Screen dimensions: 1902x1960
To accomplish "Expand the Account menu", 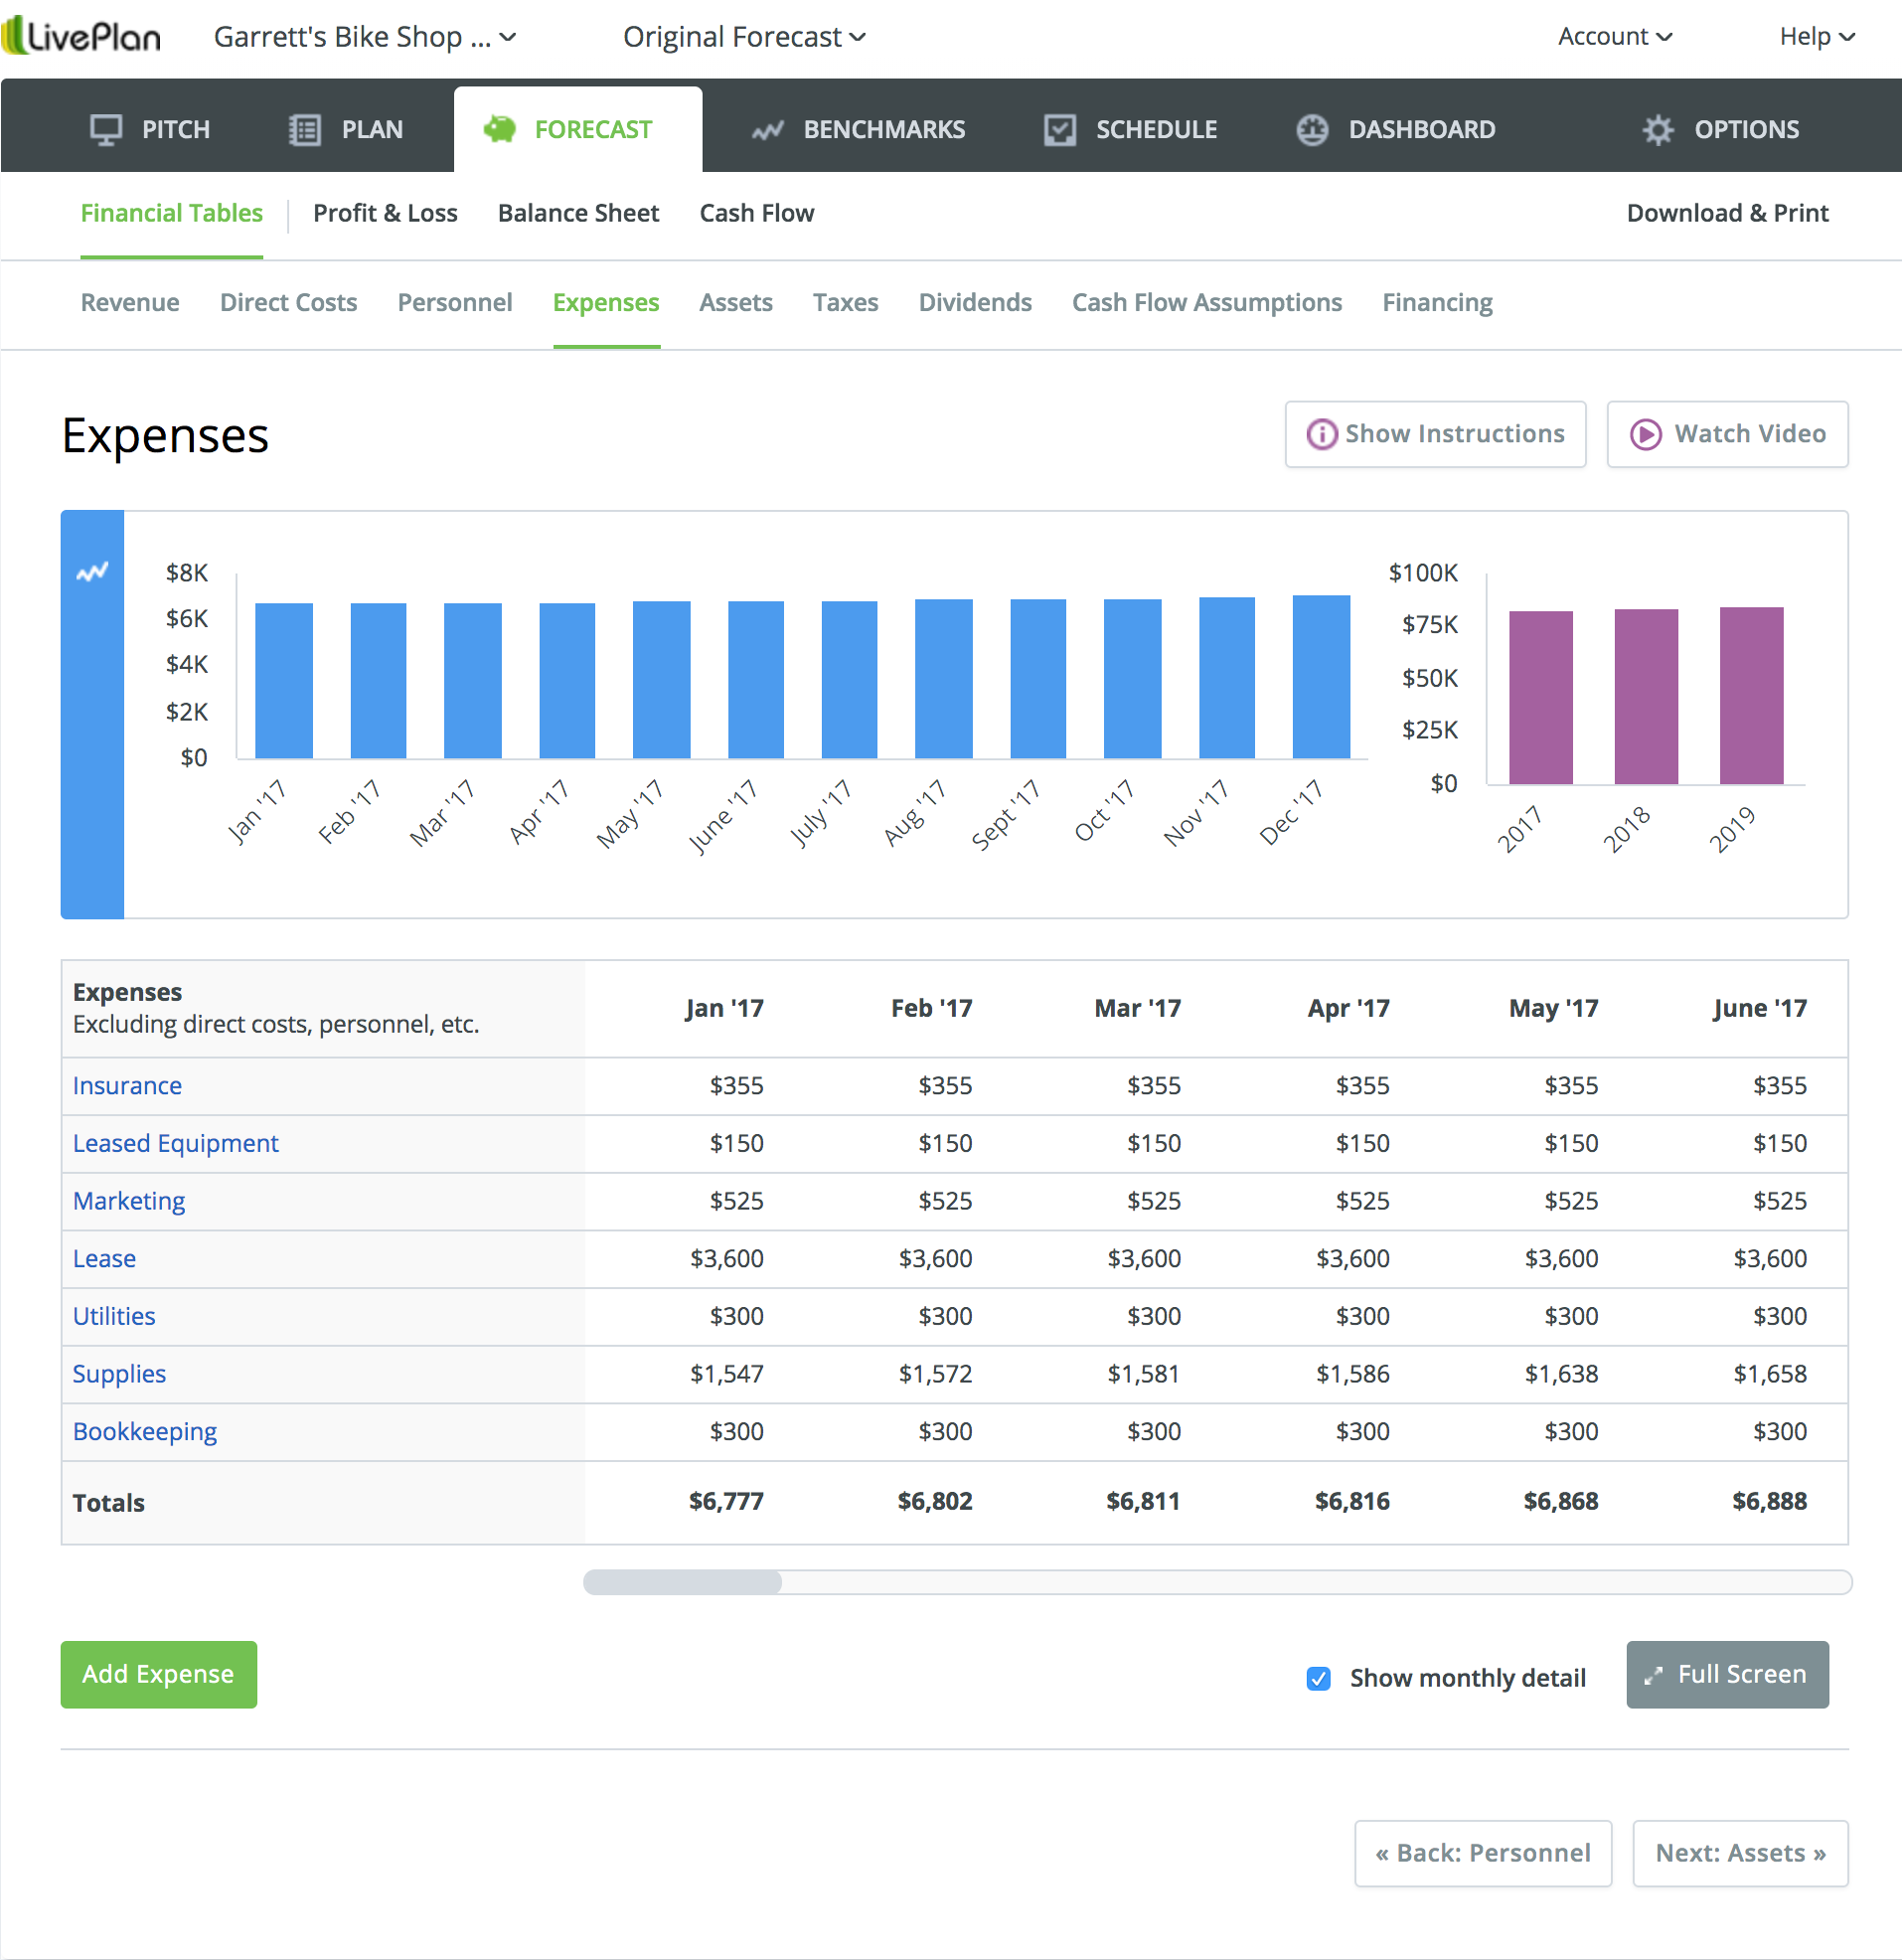I will (x=1614, y=36).
